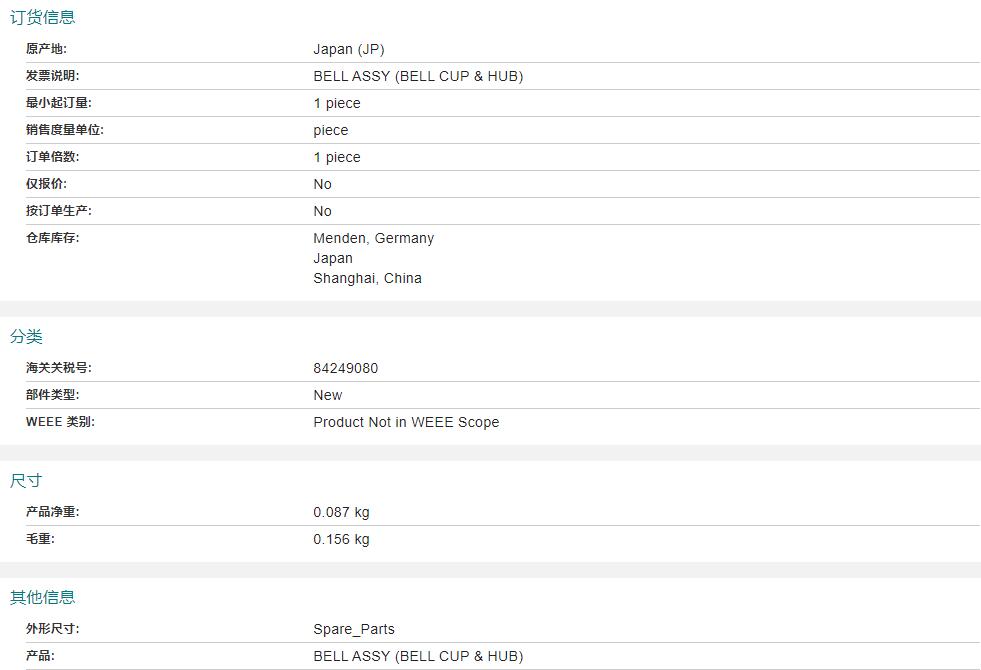Click the gross weight 0.156 kg value
The height and width of the screenshot is (670, 981).
point(341,539)
